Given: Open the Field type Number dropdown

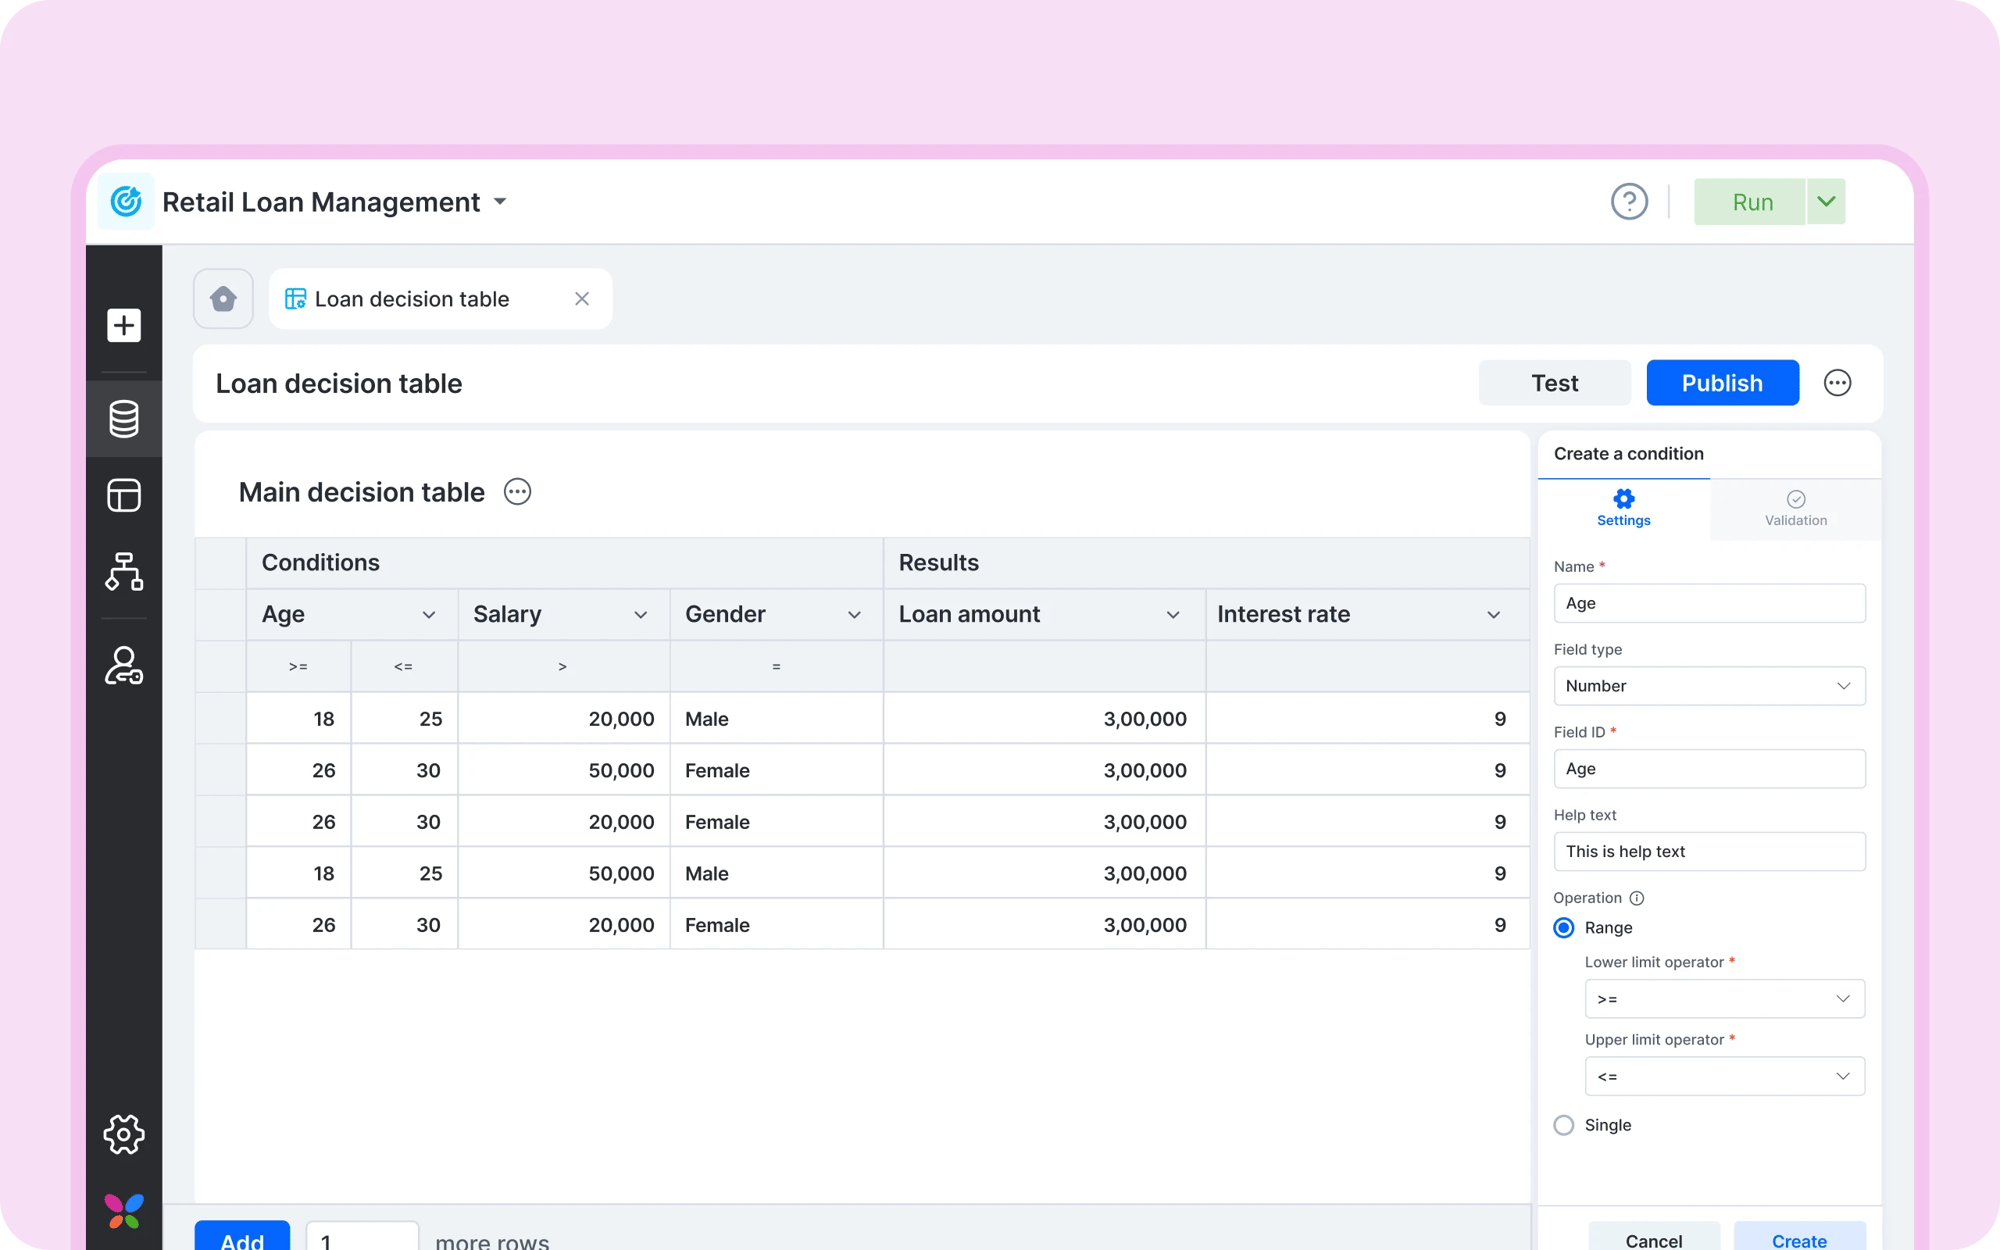Looking at the screenshot, I should (1709, 686).
